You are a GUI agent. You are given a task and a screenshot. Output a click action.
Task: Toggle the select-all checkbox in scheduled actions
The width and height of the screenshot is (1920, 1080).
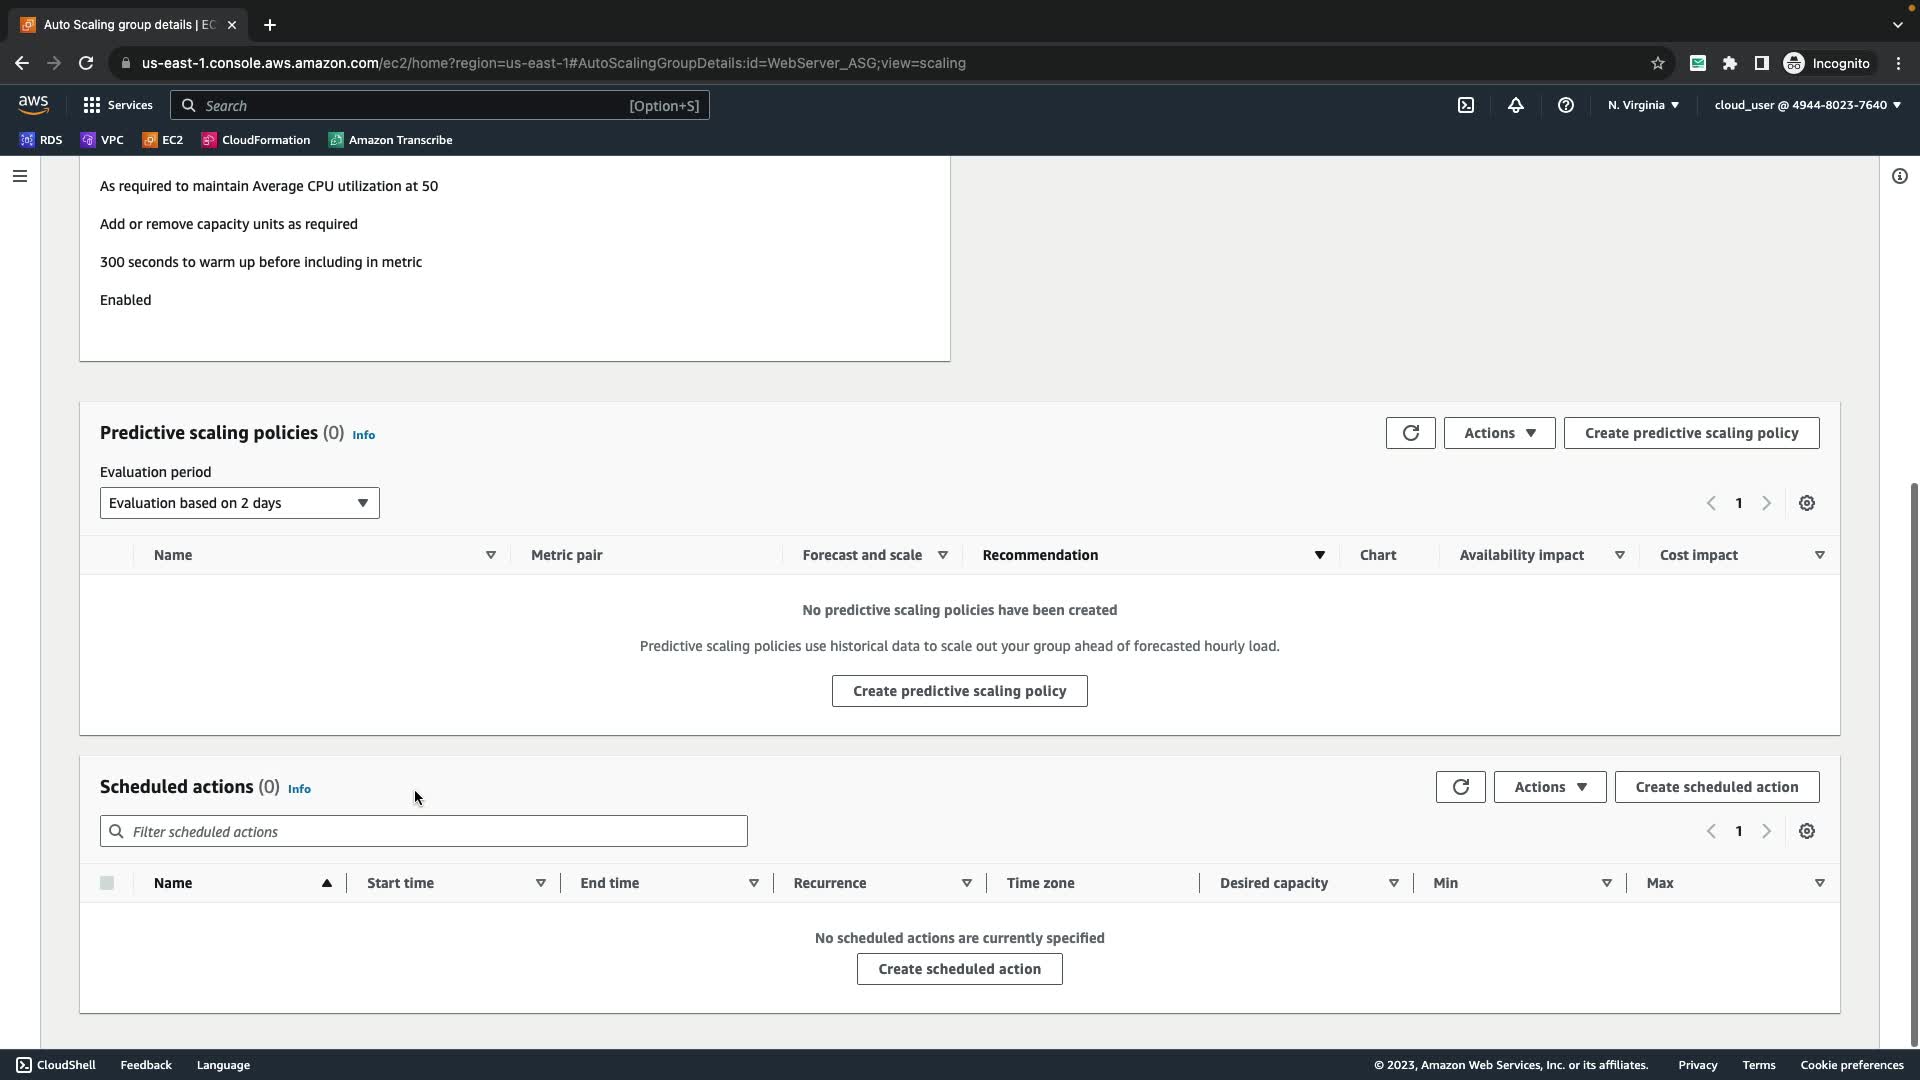click(107, 883)
